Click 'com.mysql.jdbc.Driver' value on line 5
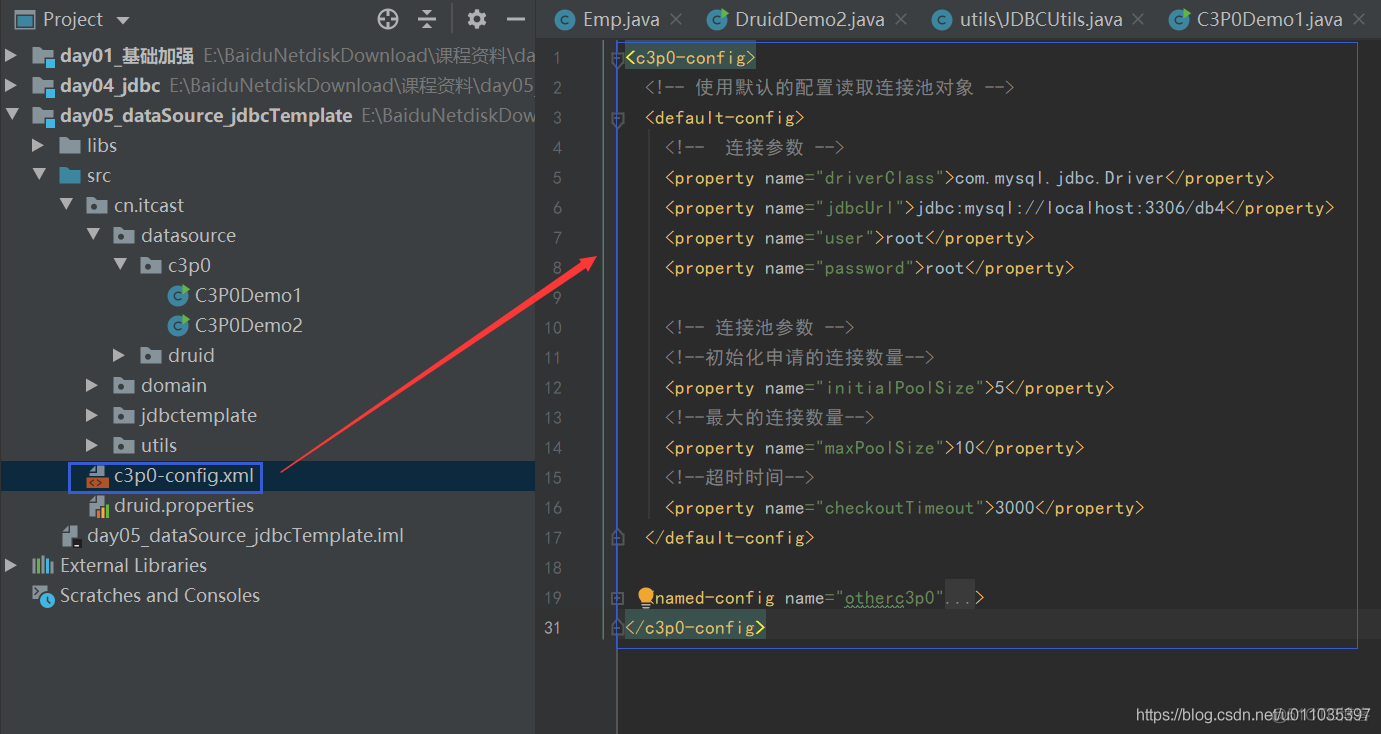The width and height of the screenshot is (1381, 734). click(x=1059, y=178)
